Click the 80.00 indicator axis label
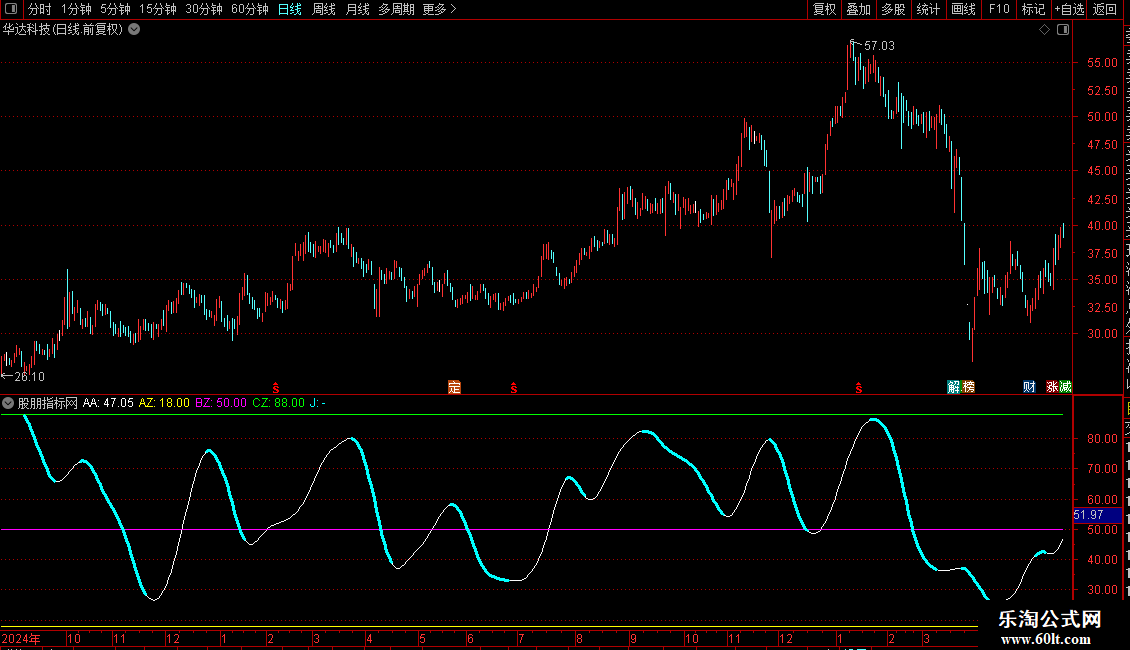 (1103, 438)
